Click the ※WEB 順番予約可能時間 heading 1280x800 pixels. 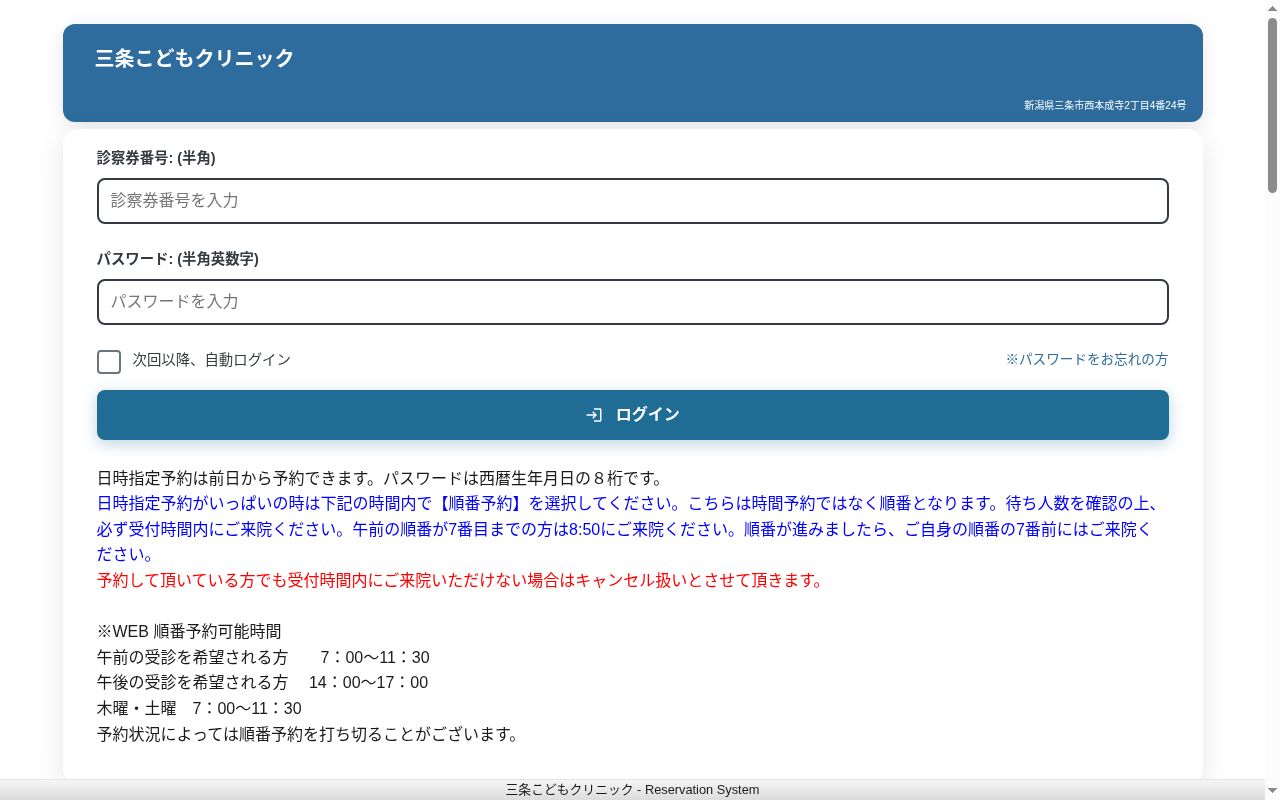189,632
